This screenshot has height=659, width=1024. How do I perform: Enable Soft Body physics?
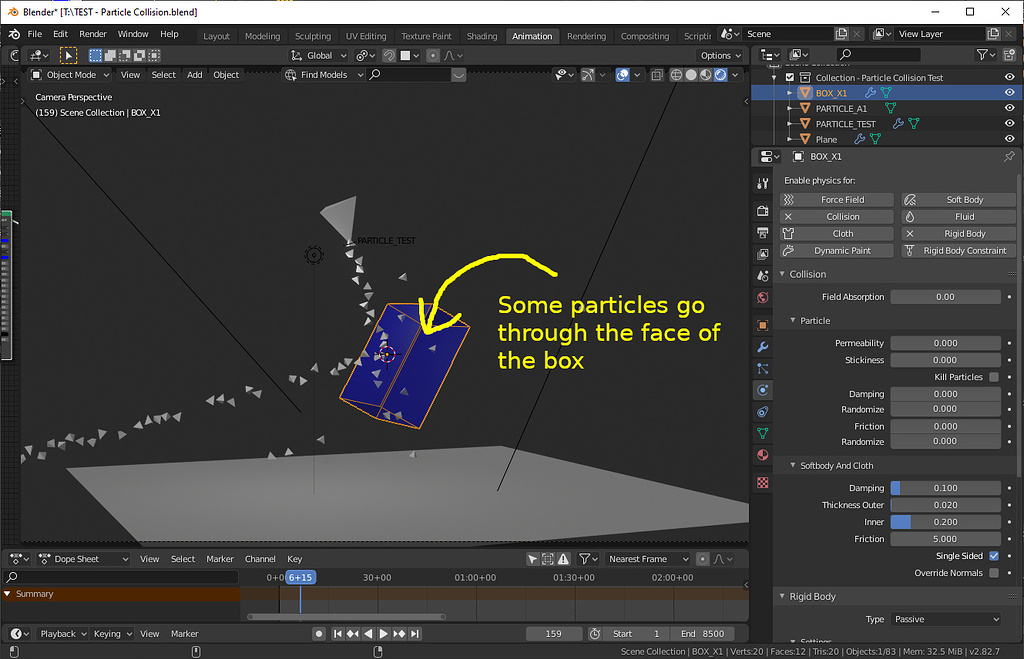tap(959, 200)
